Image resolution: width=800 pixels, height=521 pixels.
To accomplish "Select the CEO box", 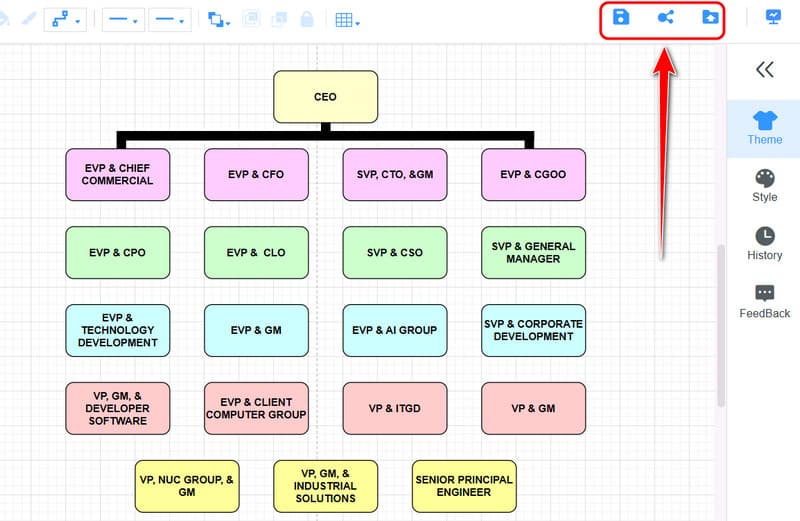I will (x=325, y=97).
